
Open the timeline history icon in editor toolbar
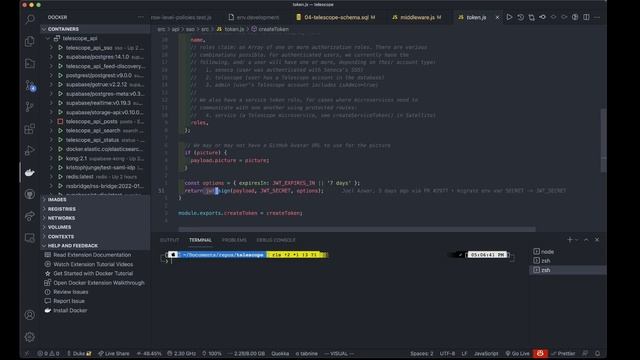(x=520, y=17)
